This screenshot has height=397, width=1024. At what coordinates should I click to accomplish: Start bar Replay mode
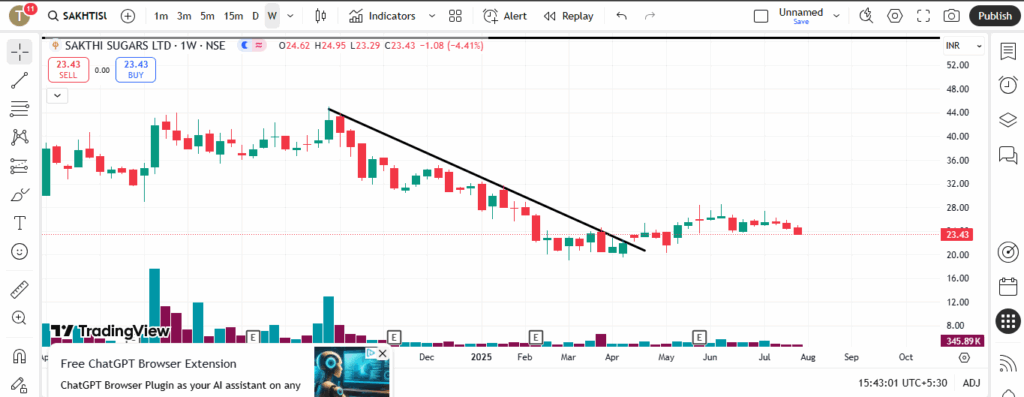(x=569, y=16)
